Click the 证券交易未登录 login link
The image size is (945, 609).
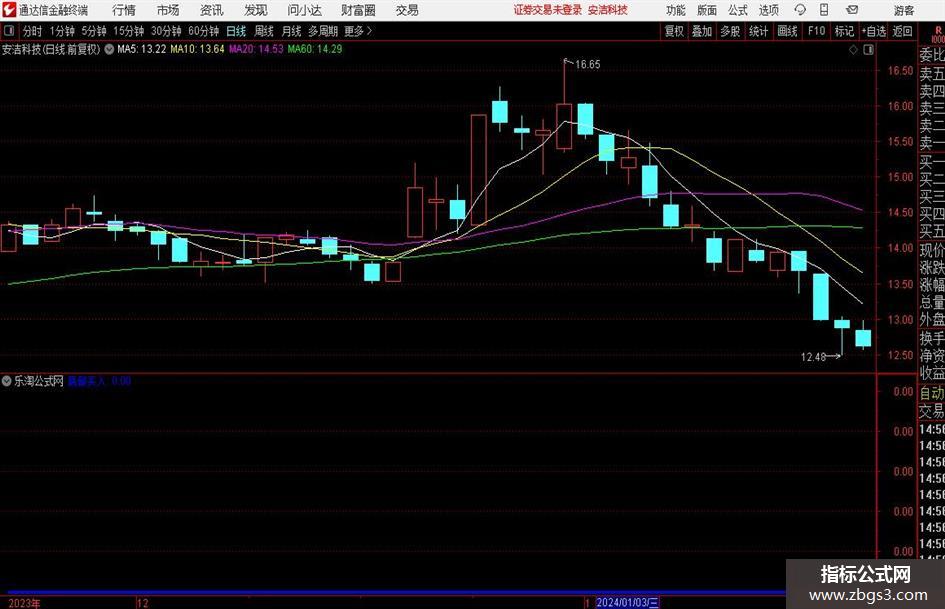coord(548,10)
